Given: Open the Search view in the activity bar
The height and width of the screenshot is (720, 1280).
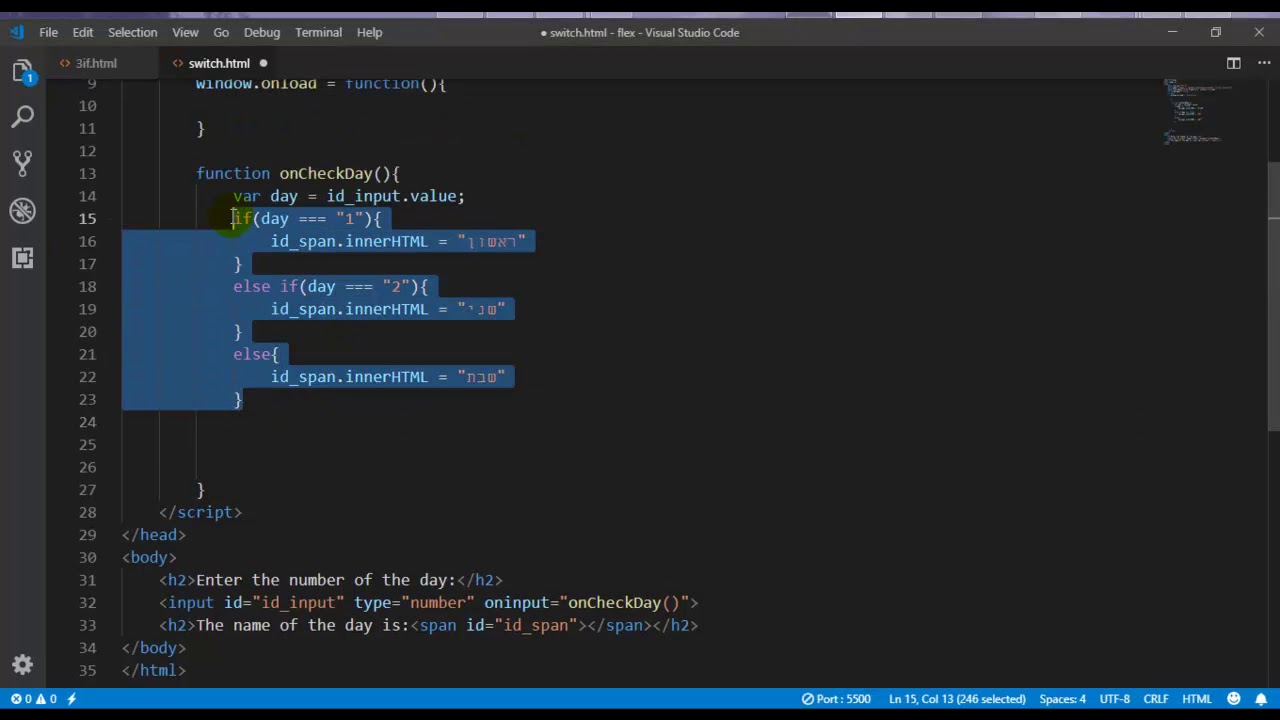Looking at the screenshot, I should [23, 117].
